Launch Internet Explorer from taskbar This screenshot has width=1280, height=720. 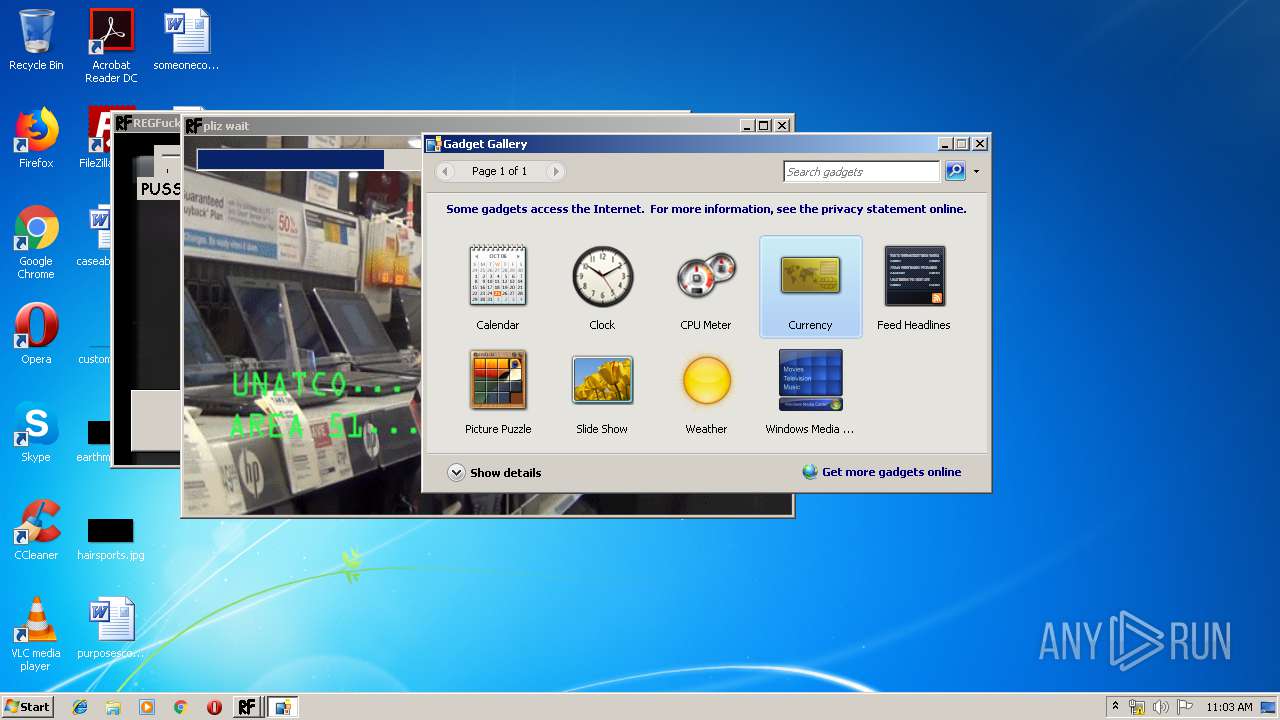pyautogui.click(x=80, y=707)
